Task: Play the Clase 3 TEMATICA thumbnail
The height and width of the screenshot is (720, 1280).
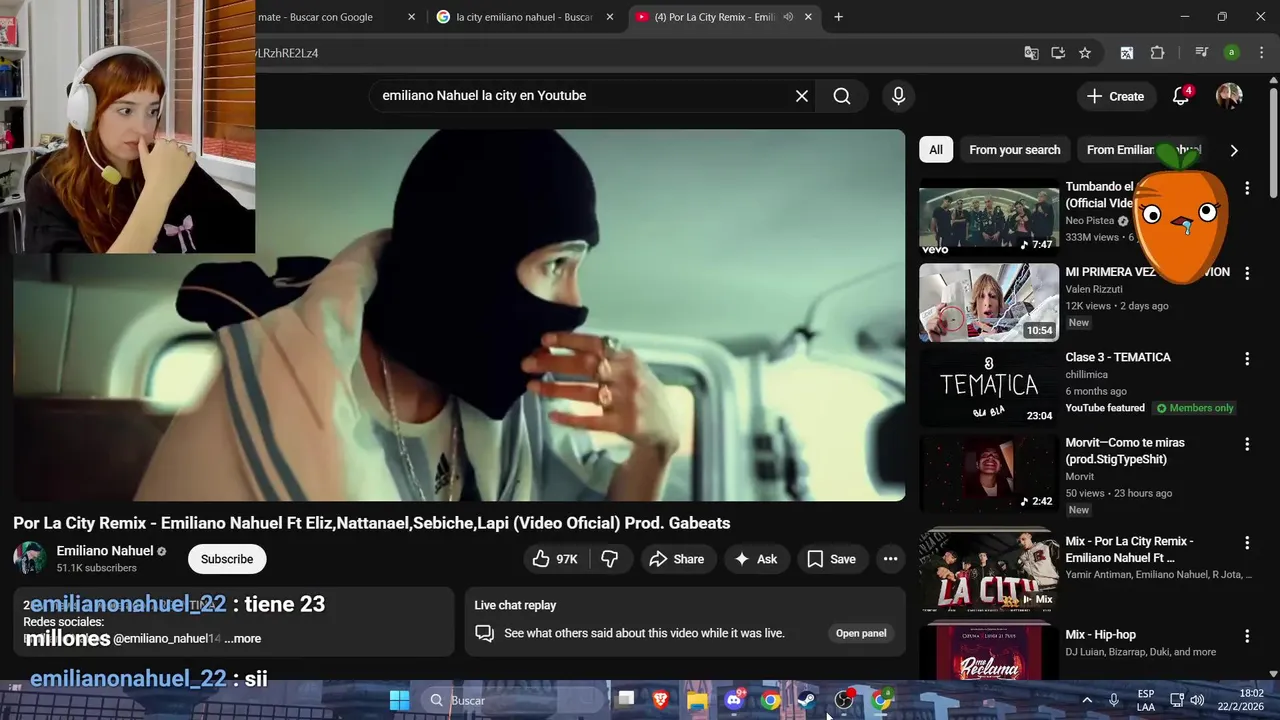Action: pyautogui.click(x=989, y=388)
